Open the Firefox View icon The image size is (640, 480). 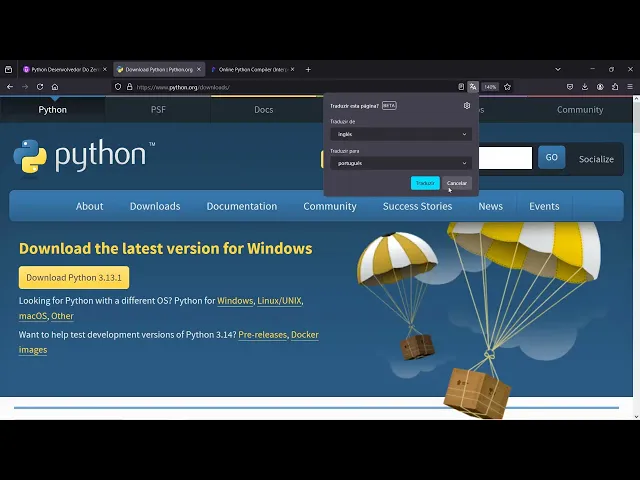(x=8, y=69)
